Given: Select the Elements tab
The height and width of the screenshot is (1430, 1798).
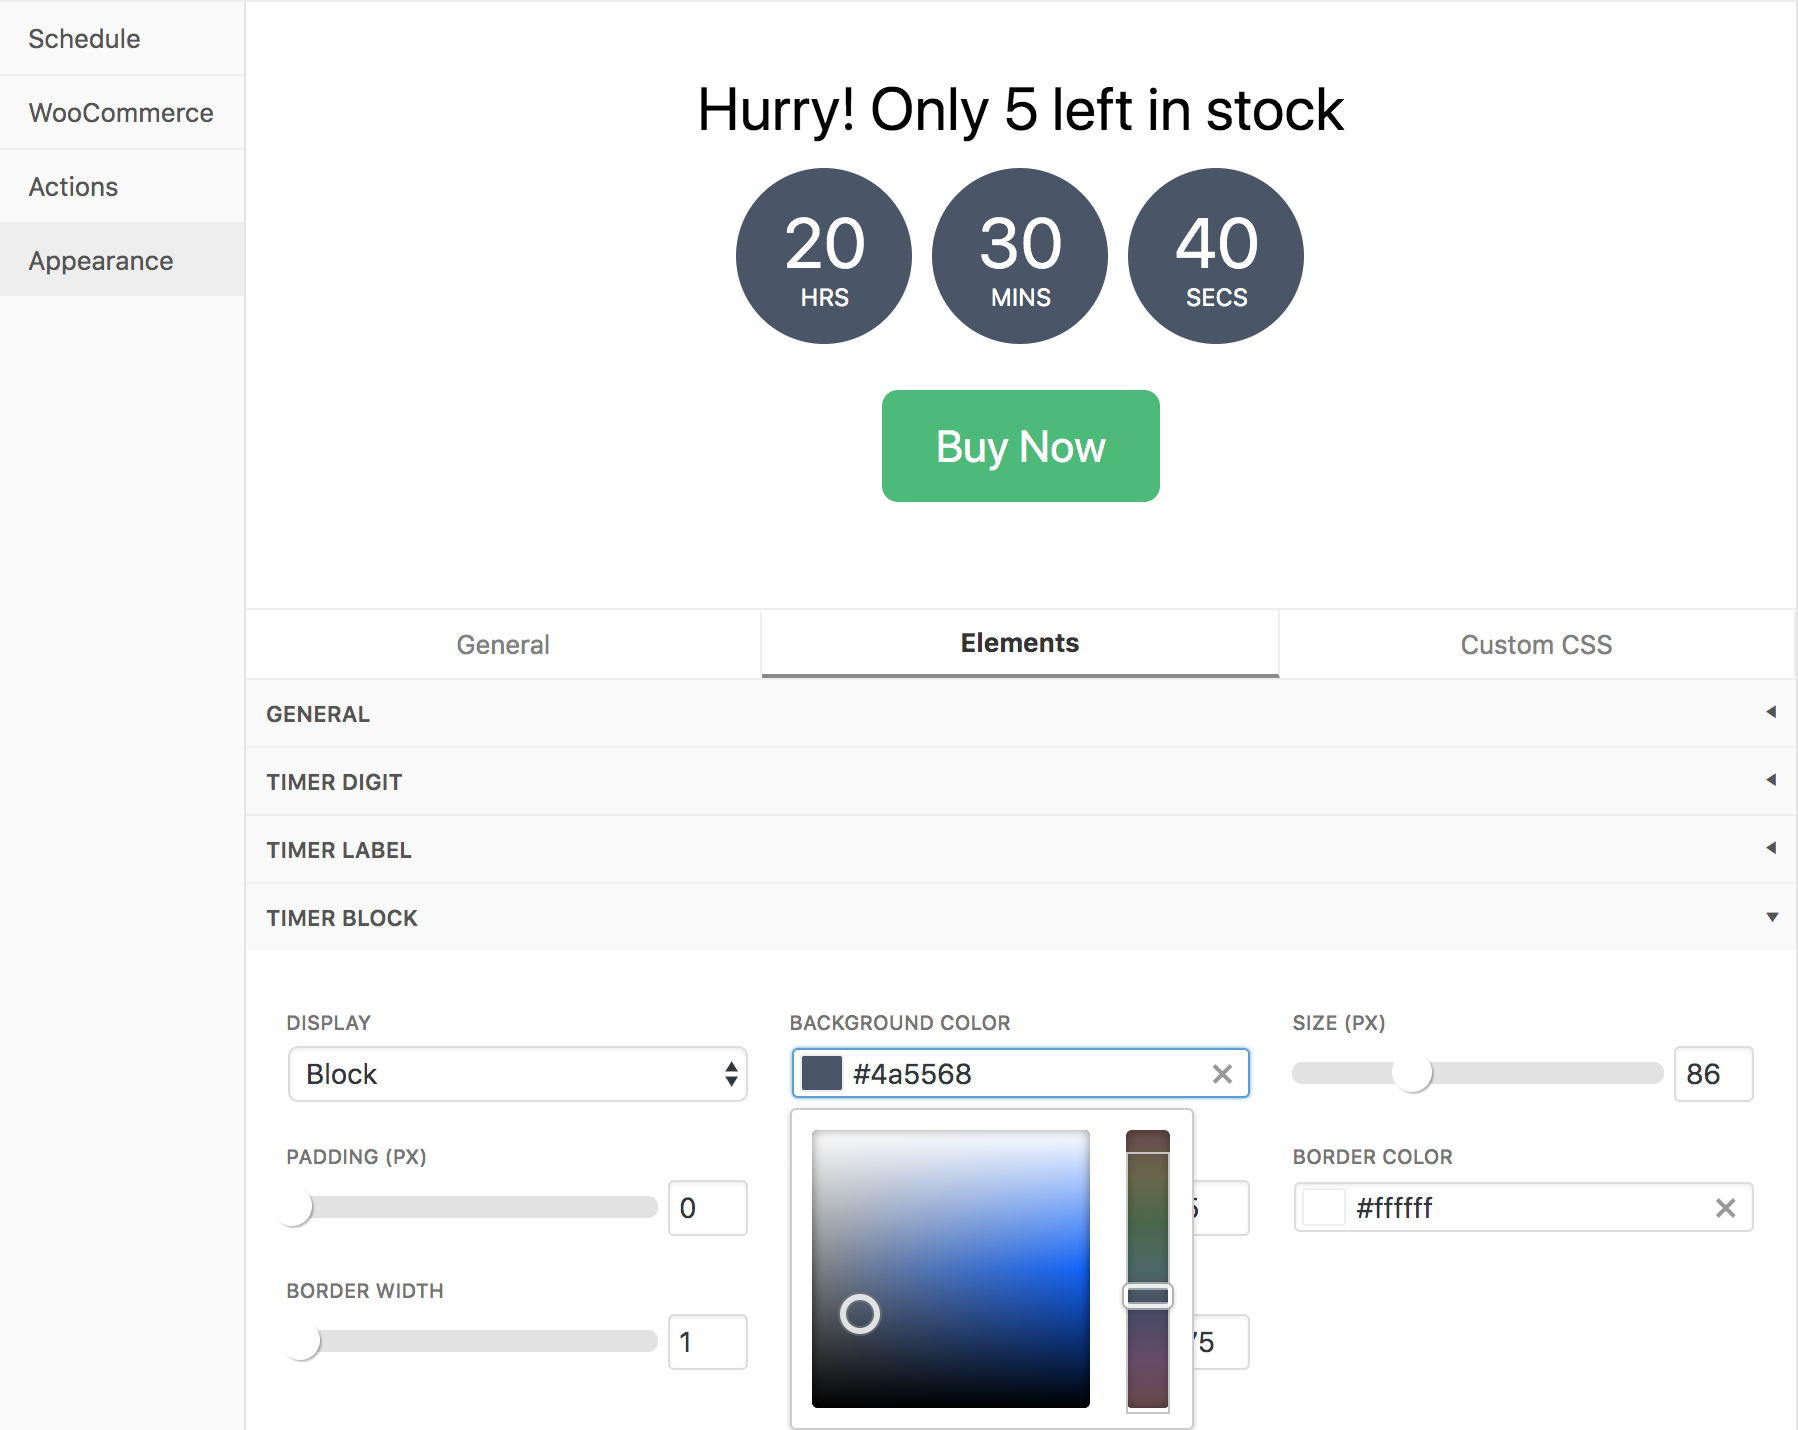Looking at the screenshot, I should [x=1019, y=643].
